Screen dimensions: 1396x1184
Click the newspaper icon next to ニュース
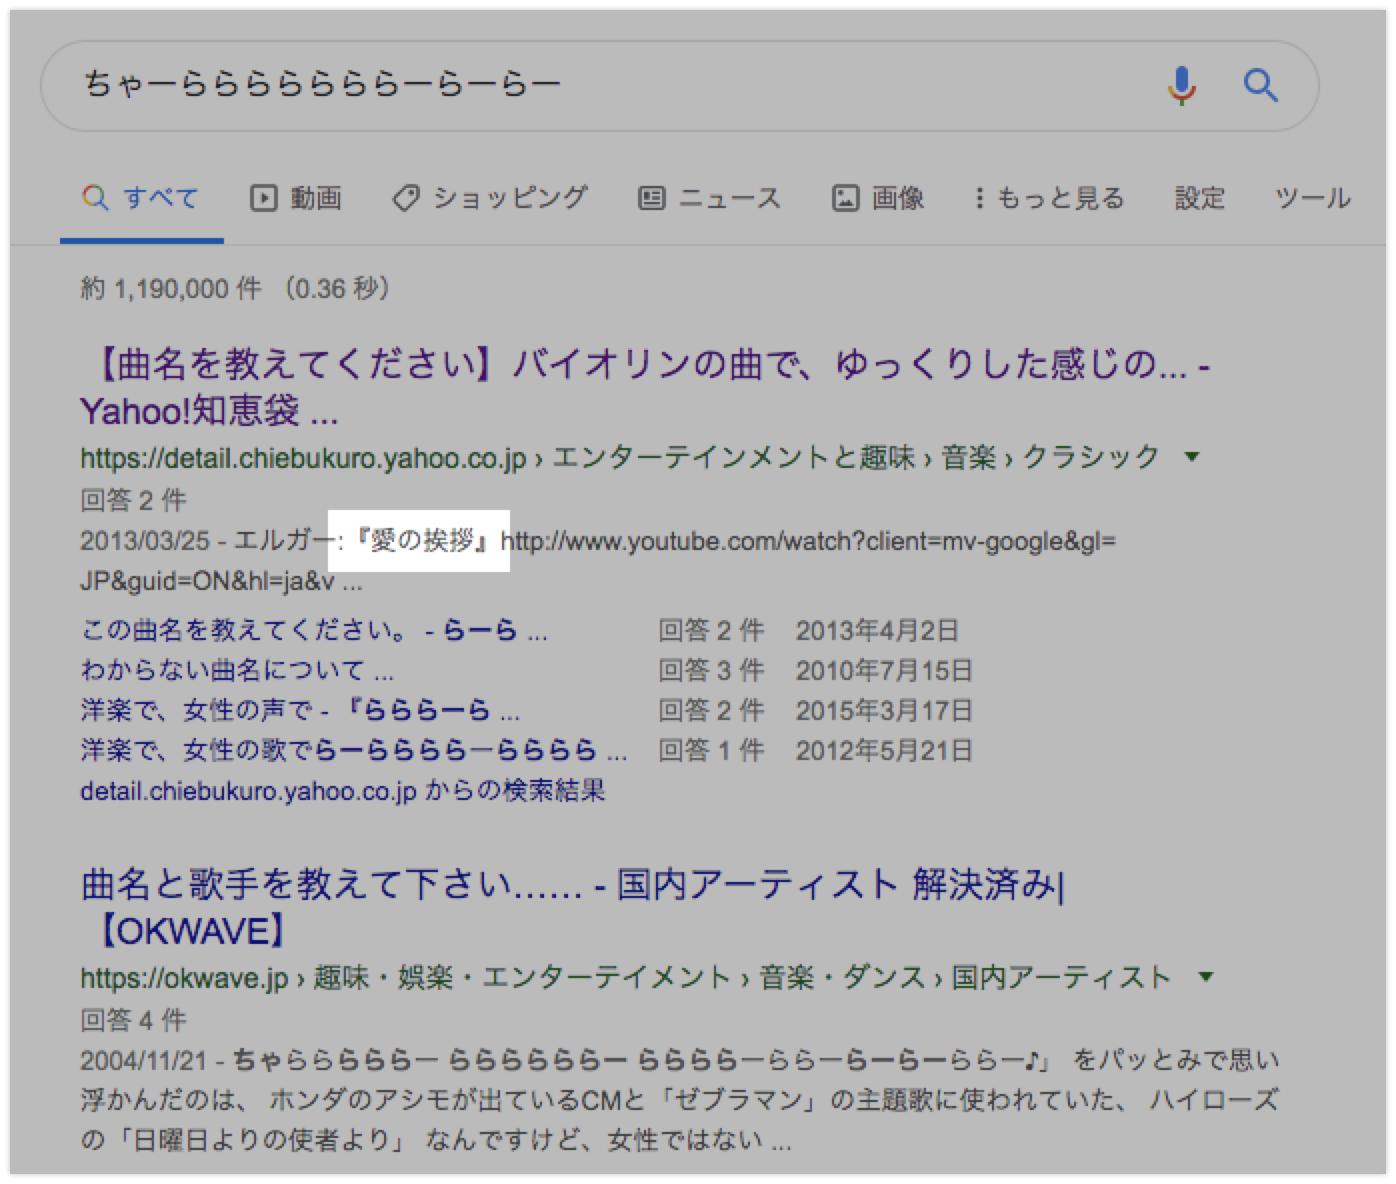(652, 197)
